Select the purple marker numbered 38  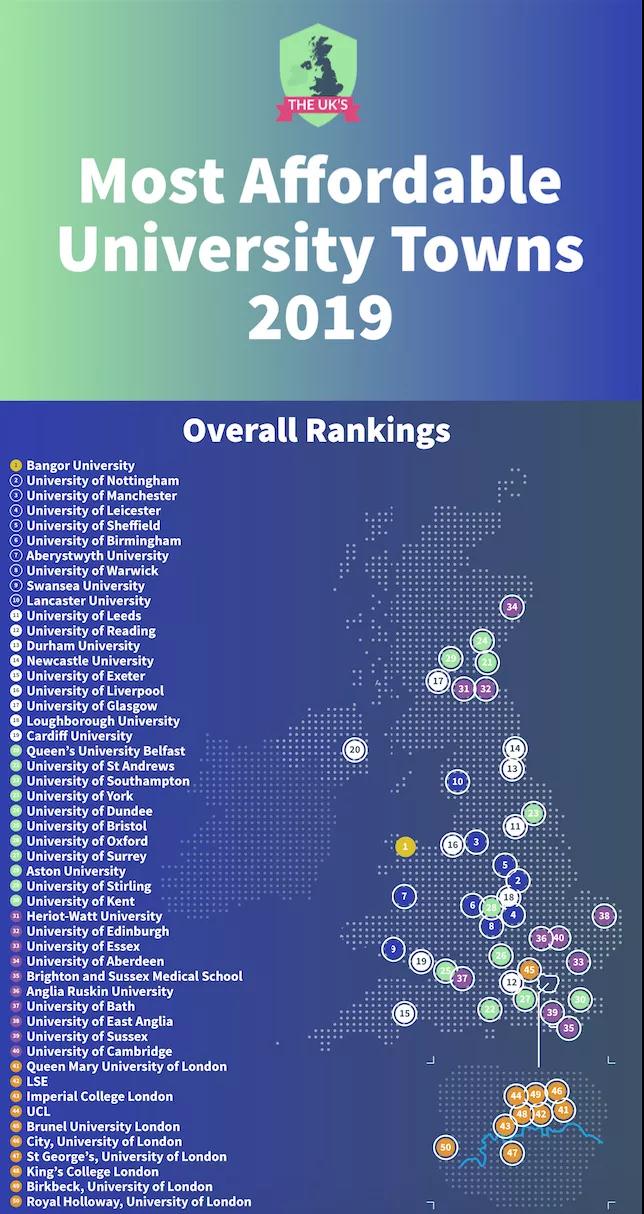[603, 915]
